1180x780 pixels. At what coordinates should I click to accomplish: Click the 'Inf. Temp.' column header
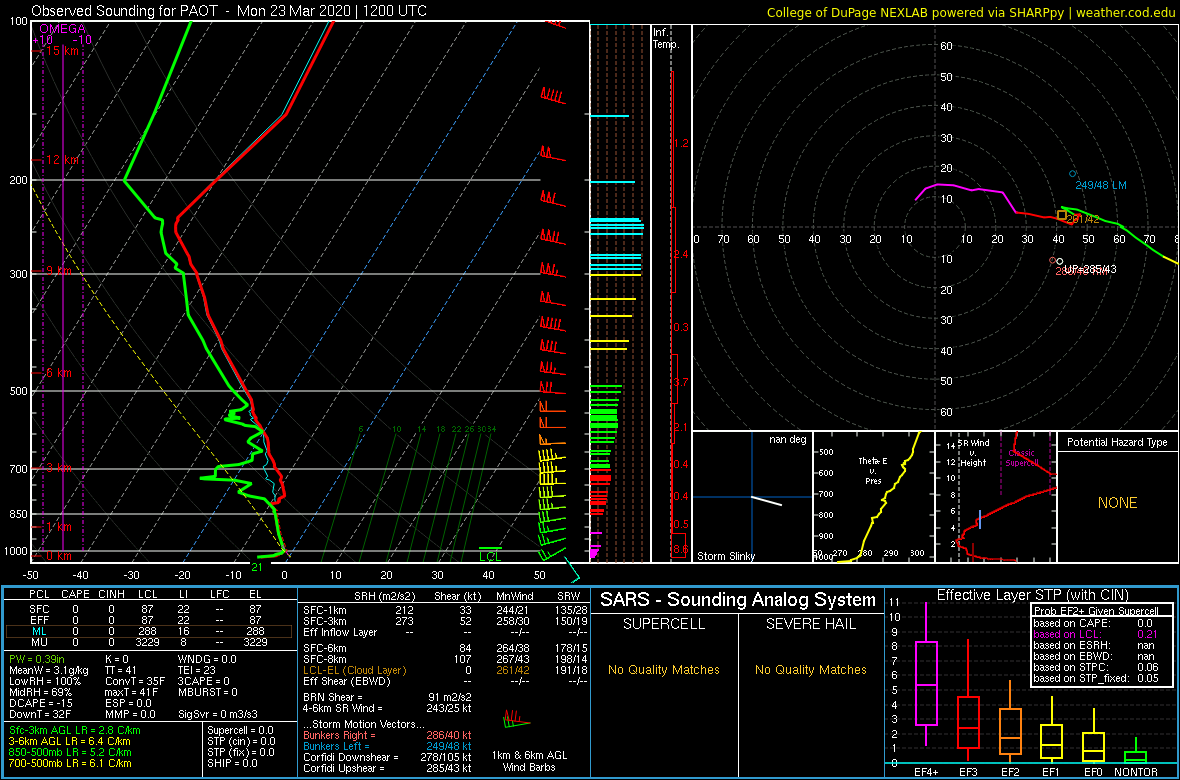(666, 38)
